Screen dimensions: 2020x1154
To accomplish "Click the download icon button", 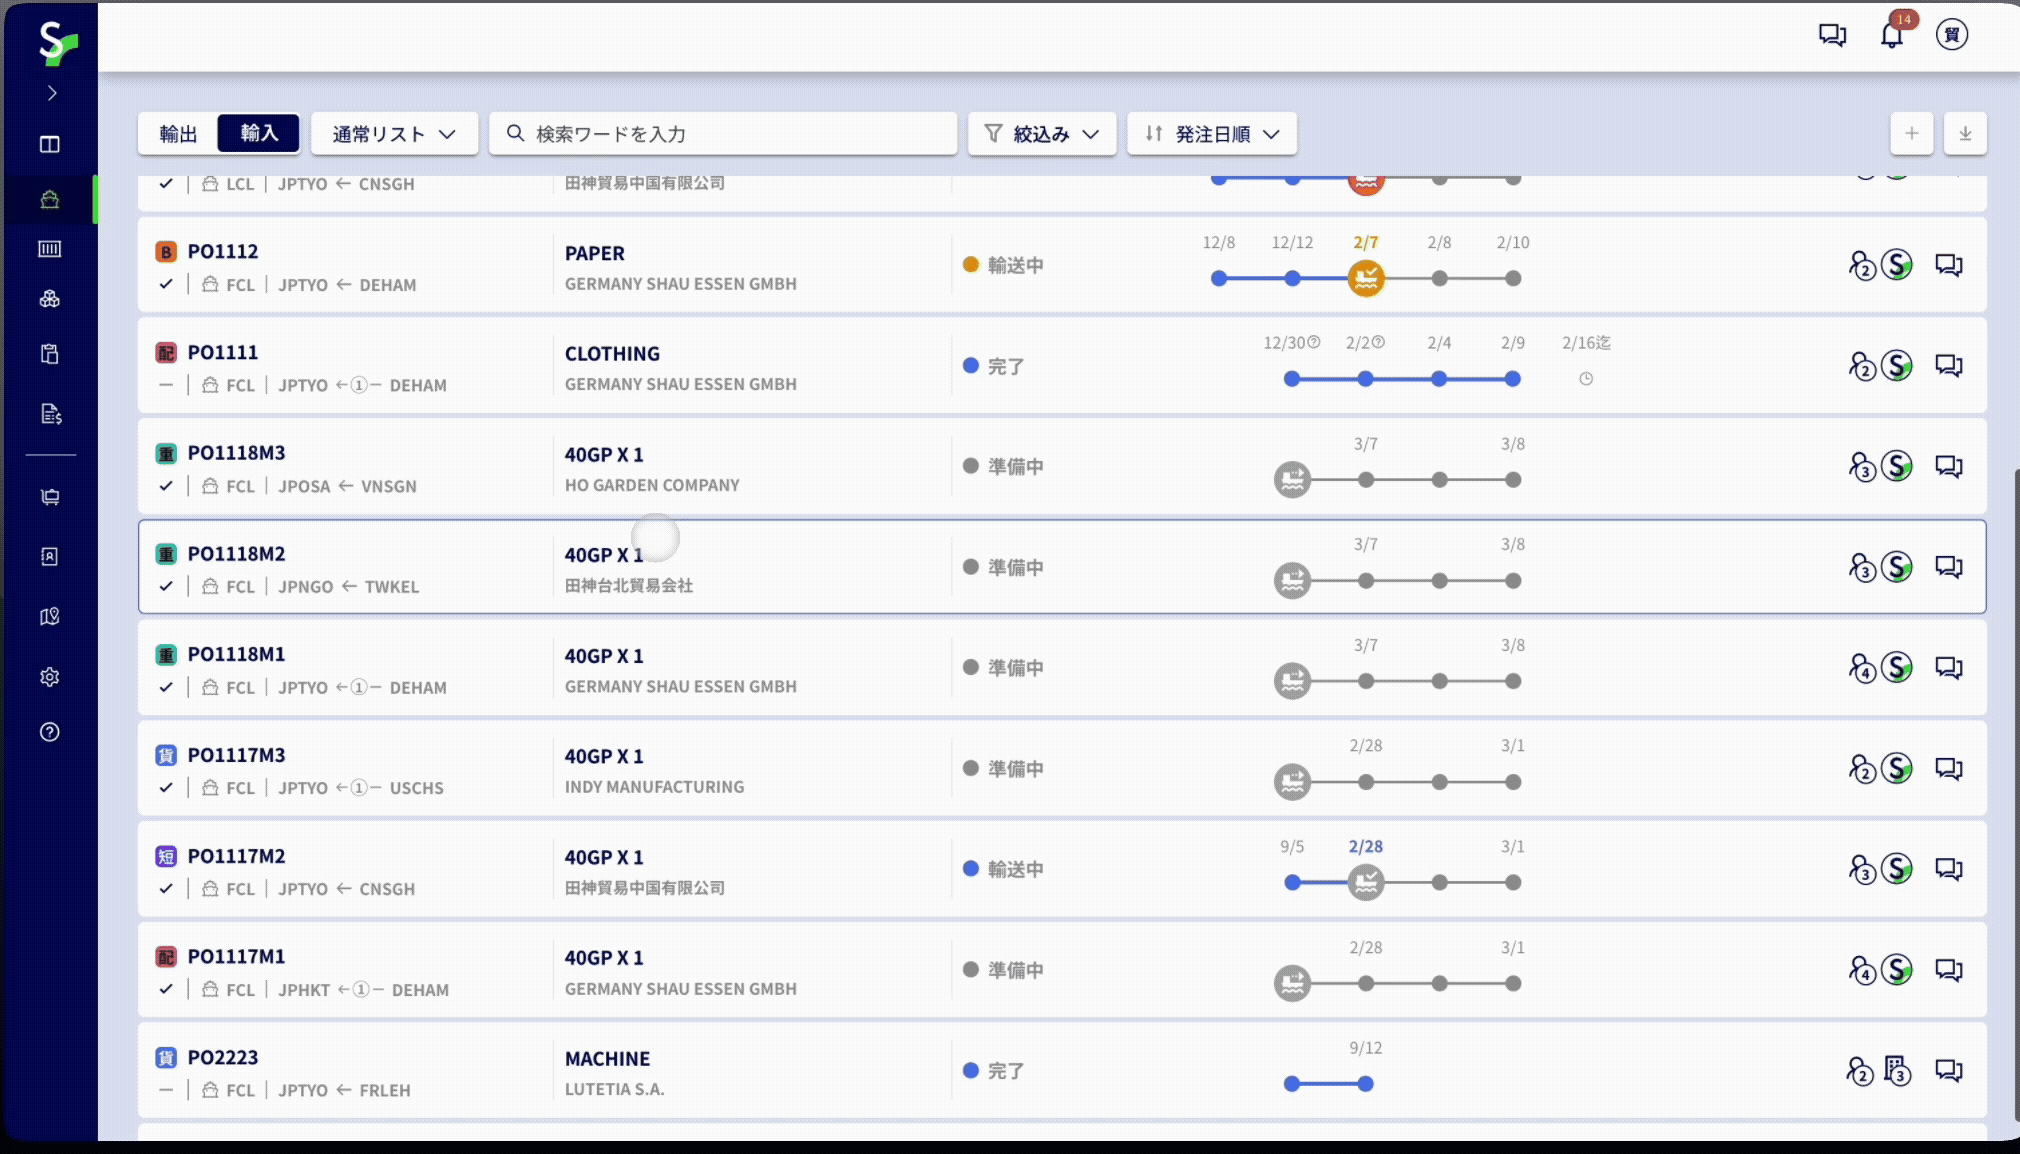I will [1965, 134].
